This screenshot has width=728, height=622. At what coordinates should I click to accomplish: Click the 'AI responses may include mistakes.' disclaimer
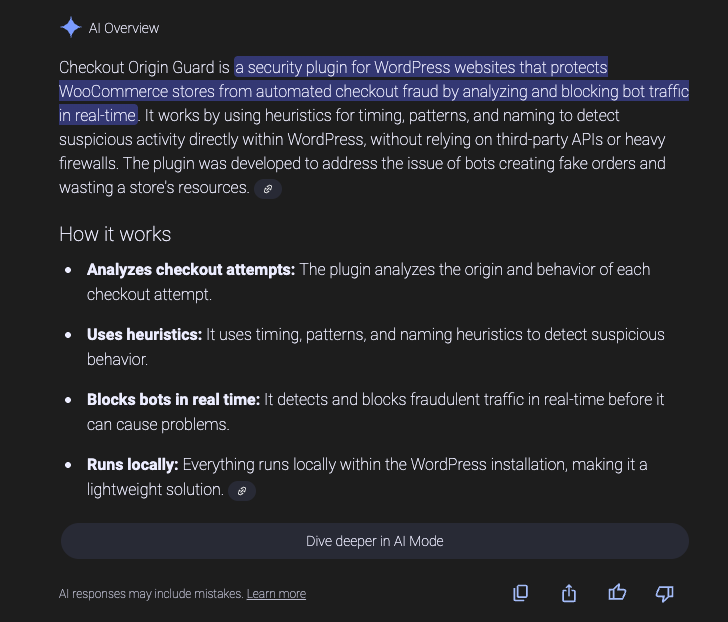point(151,594)
